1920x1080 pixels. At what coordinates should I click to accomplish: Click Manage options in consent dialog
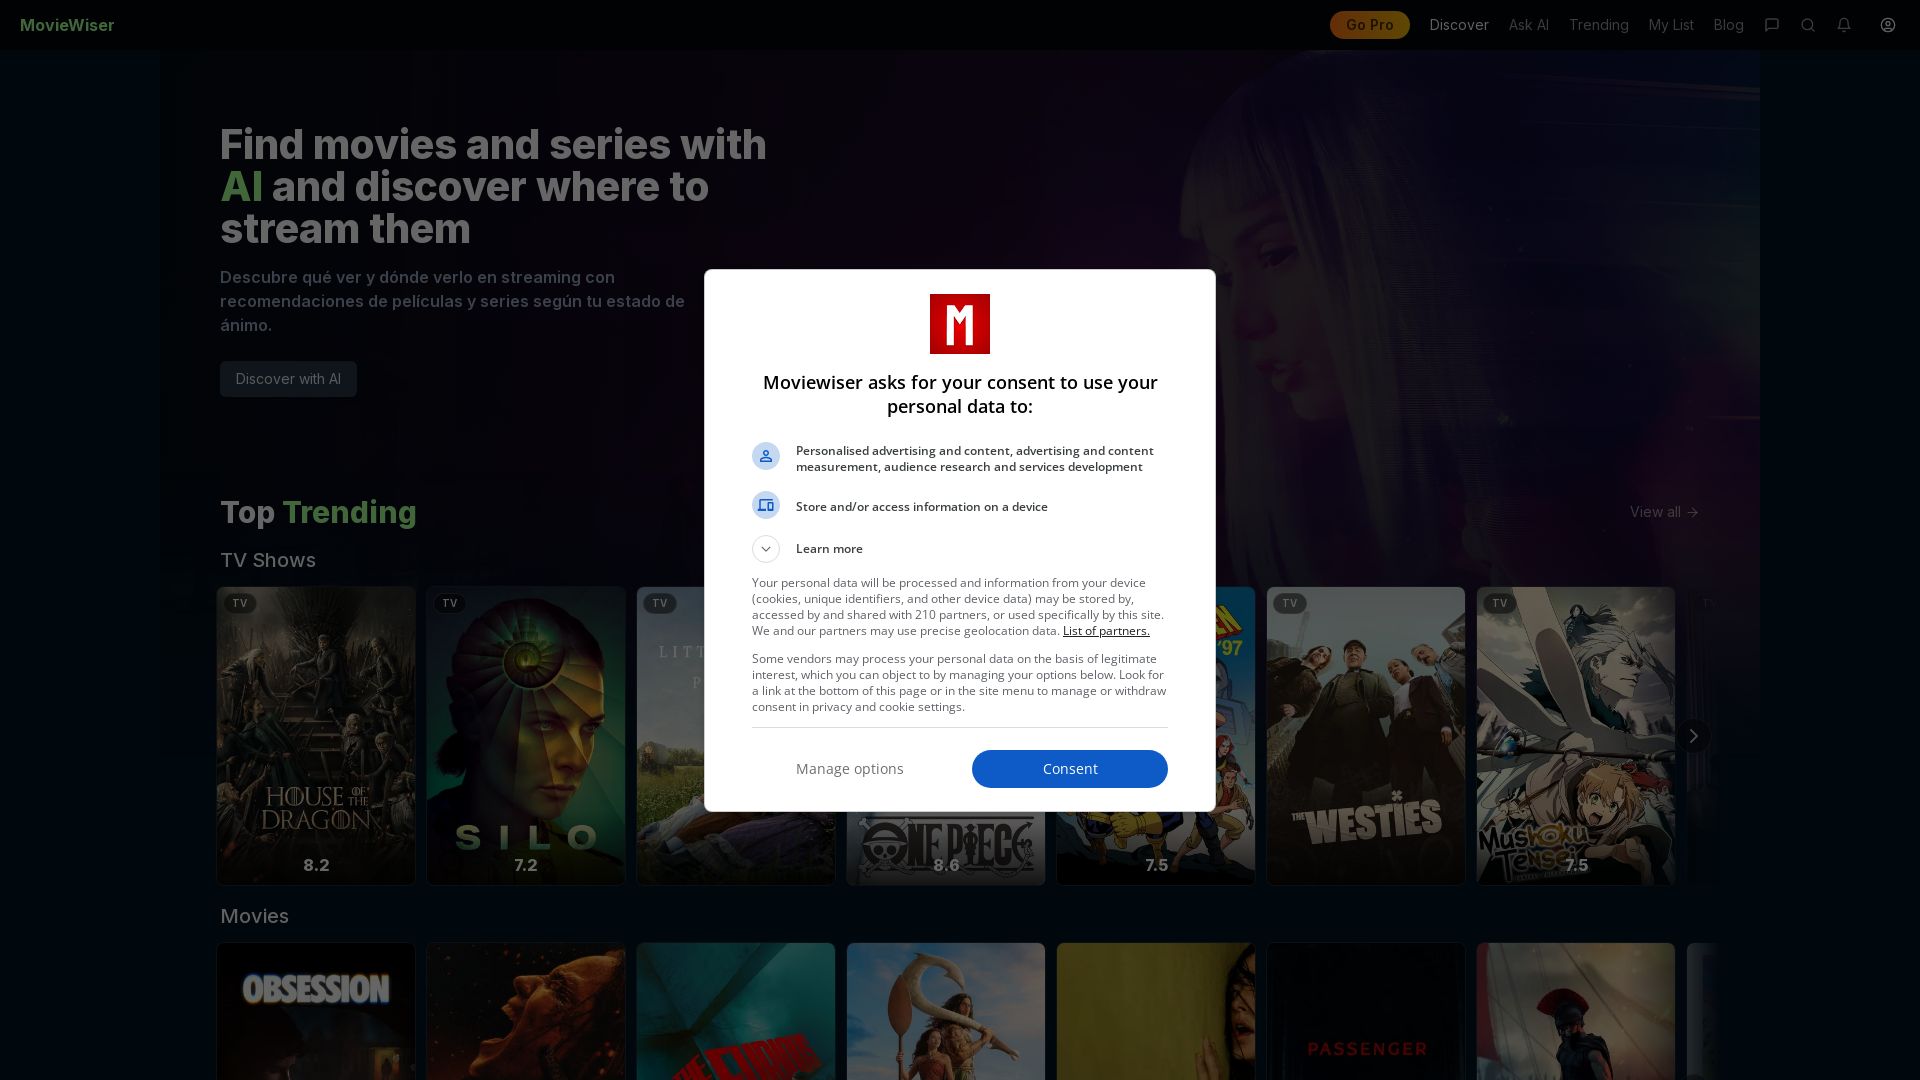850,769
